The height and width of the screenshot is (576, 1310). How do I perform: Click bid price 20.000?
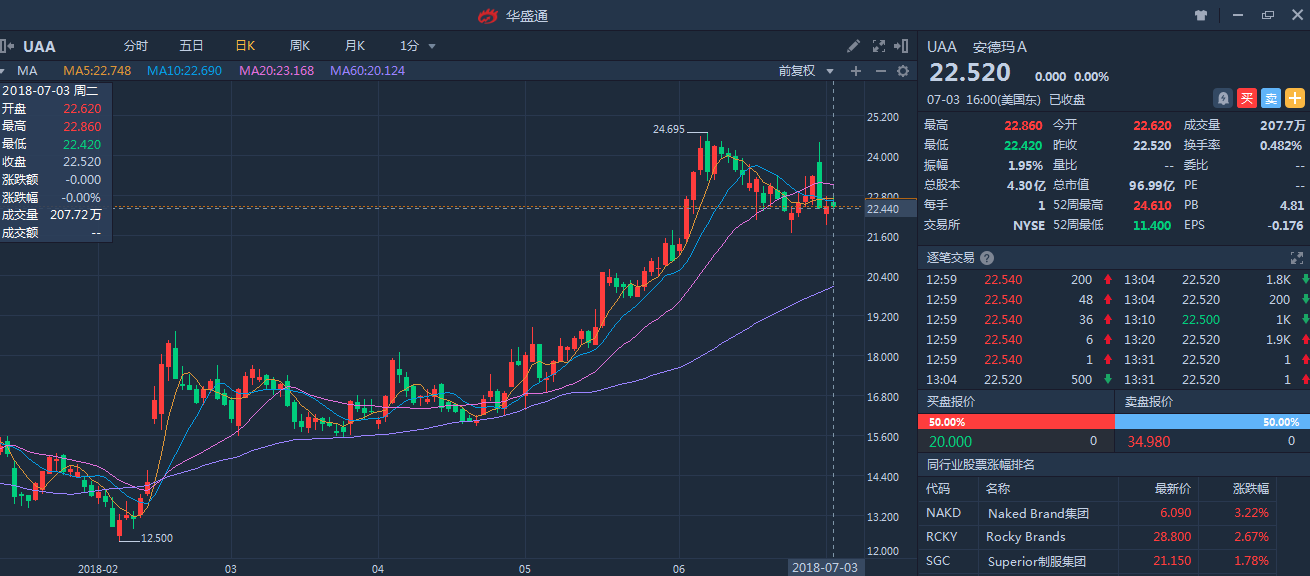coord(950,441)
